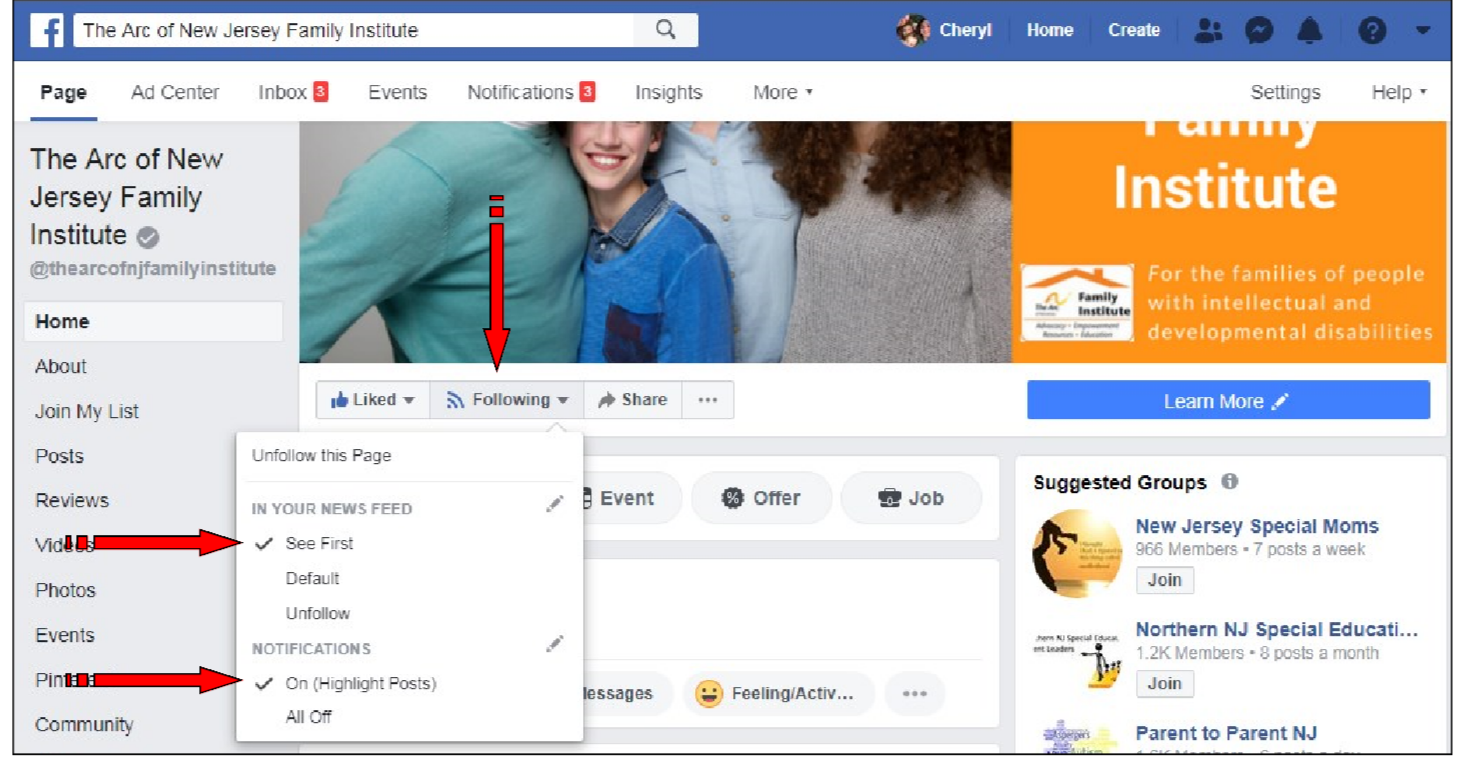Open Cheryl's profile picture

click(912, 30)
